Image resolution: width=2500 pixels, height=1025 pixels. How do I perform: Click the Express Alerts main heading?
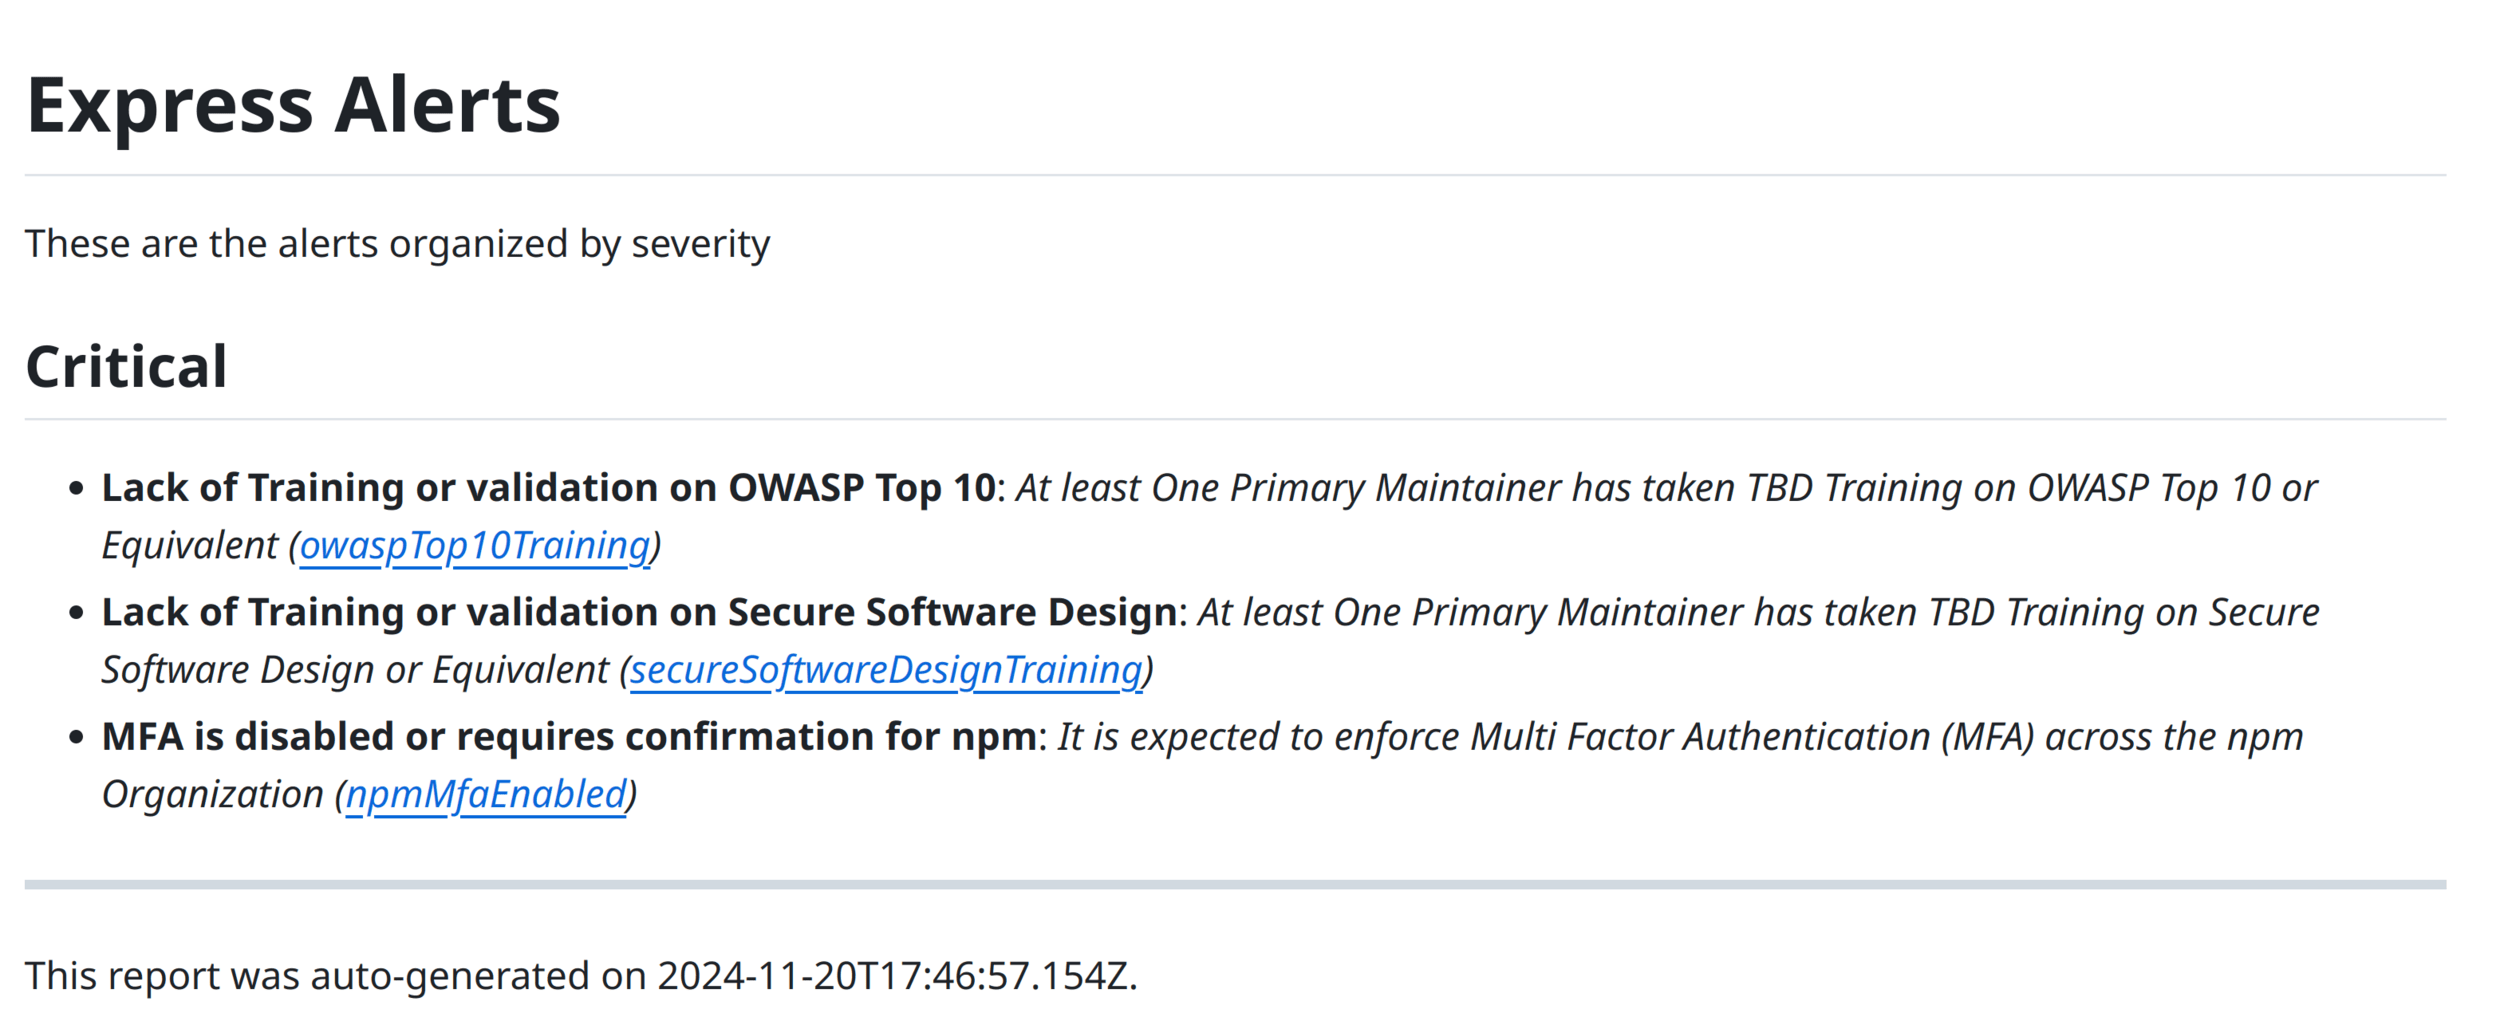(293, 104)
